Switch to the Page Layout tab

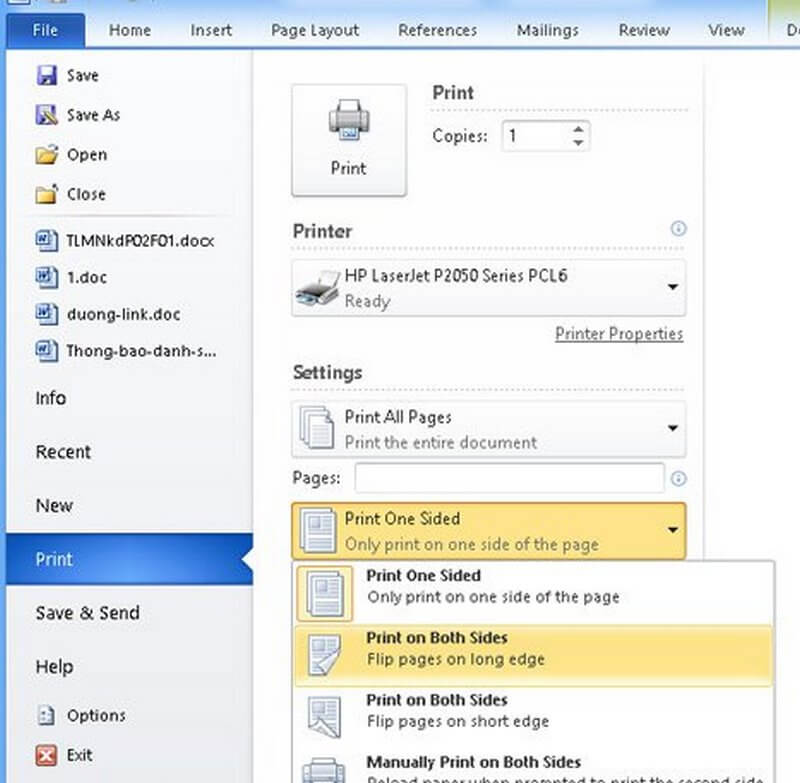pos(315,30)
